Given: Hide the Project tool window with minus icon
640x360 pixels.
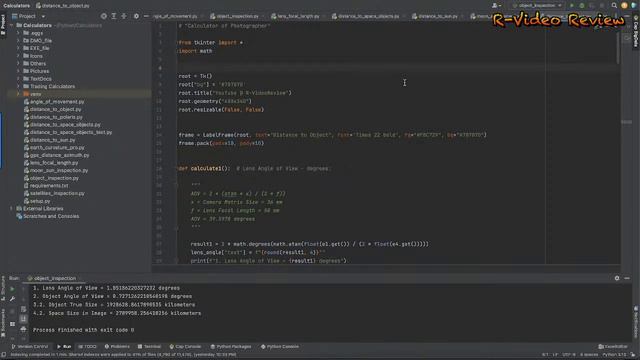Looking at the screenshot, I should click(146, 16).
